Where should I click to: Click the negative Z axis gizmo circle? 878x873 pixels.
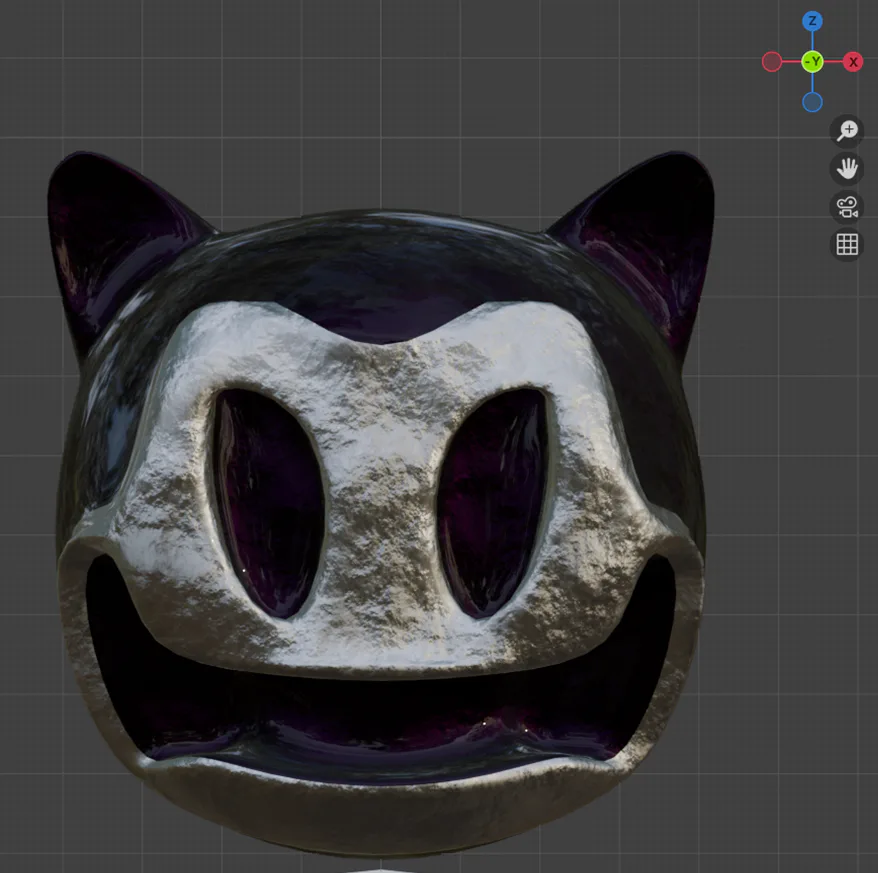pyautogui.click(x=812, y=102)
